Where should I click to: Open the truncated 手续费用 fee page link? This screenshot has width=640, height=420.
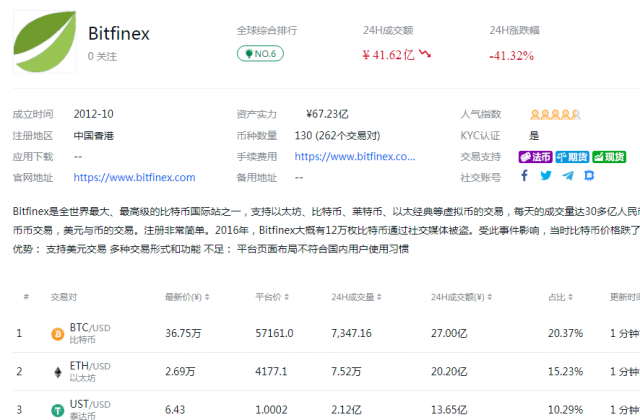tap(354, 156)
